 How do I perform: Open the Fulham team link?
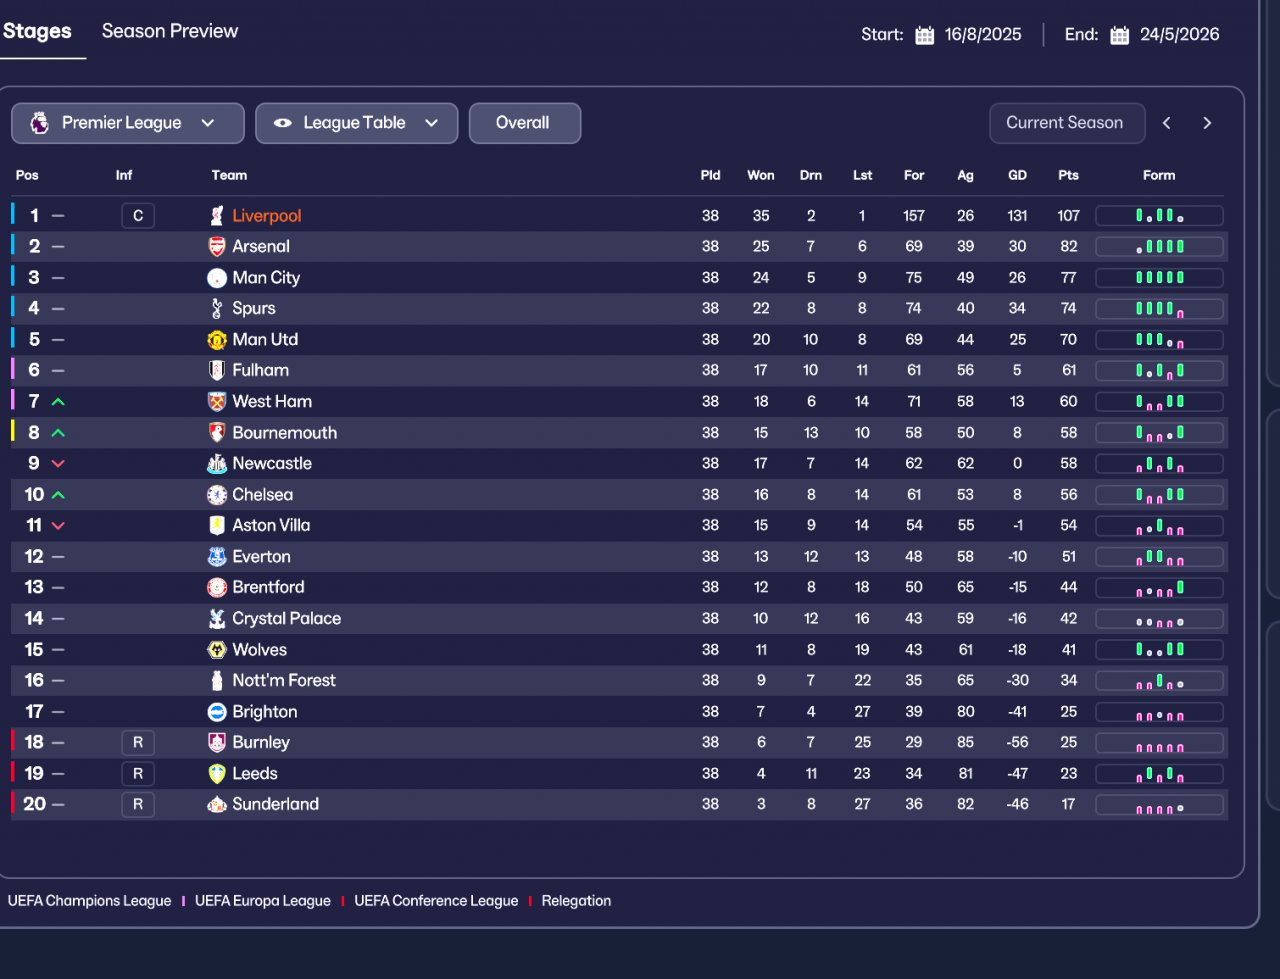pos(260,371)
